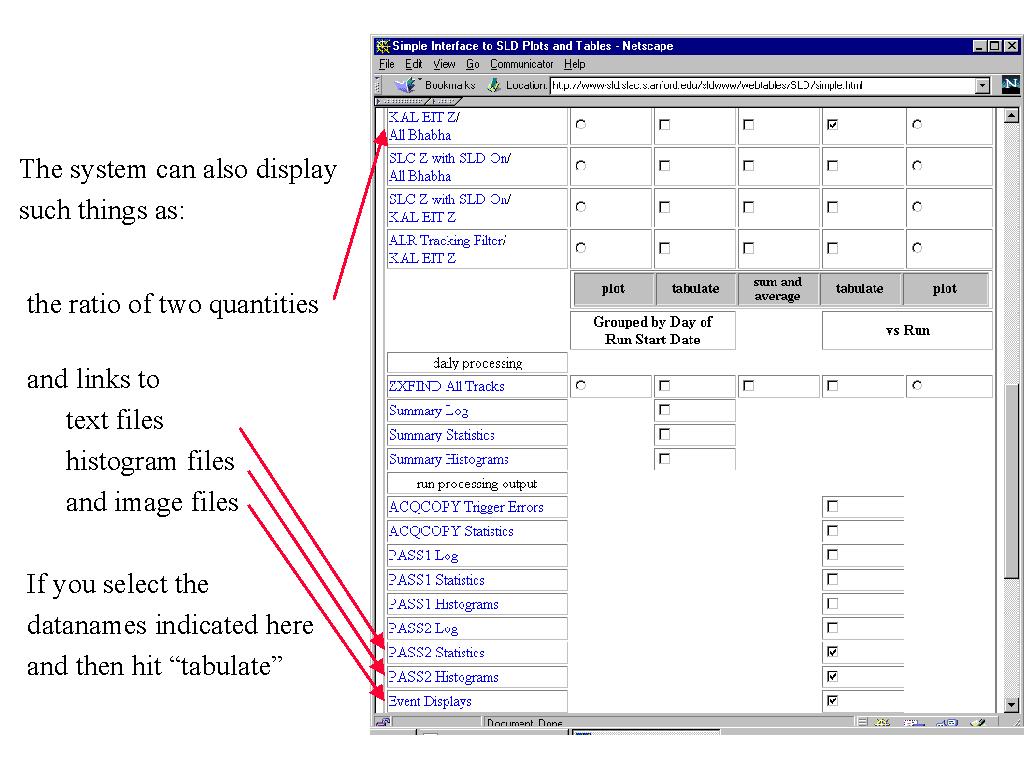Click the security lock icon in status bar

tap(382, 722)
